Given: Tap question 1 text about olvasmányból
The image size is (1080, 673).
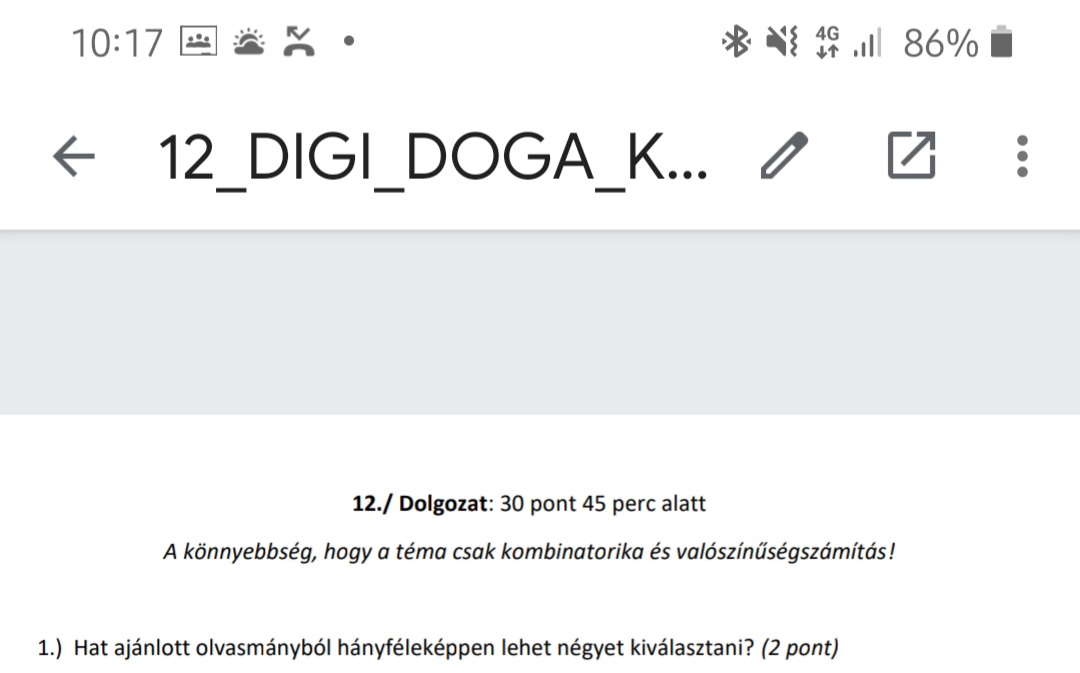Looking at the screenshot, I should (438, 648).
